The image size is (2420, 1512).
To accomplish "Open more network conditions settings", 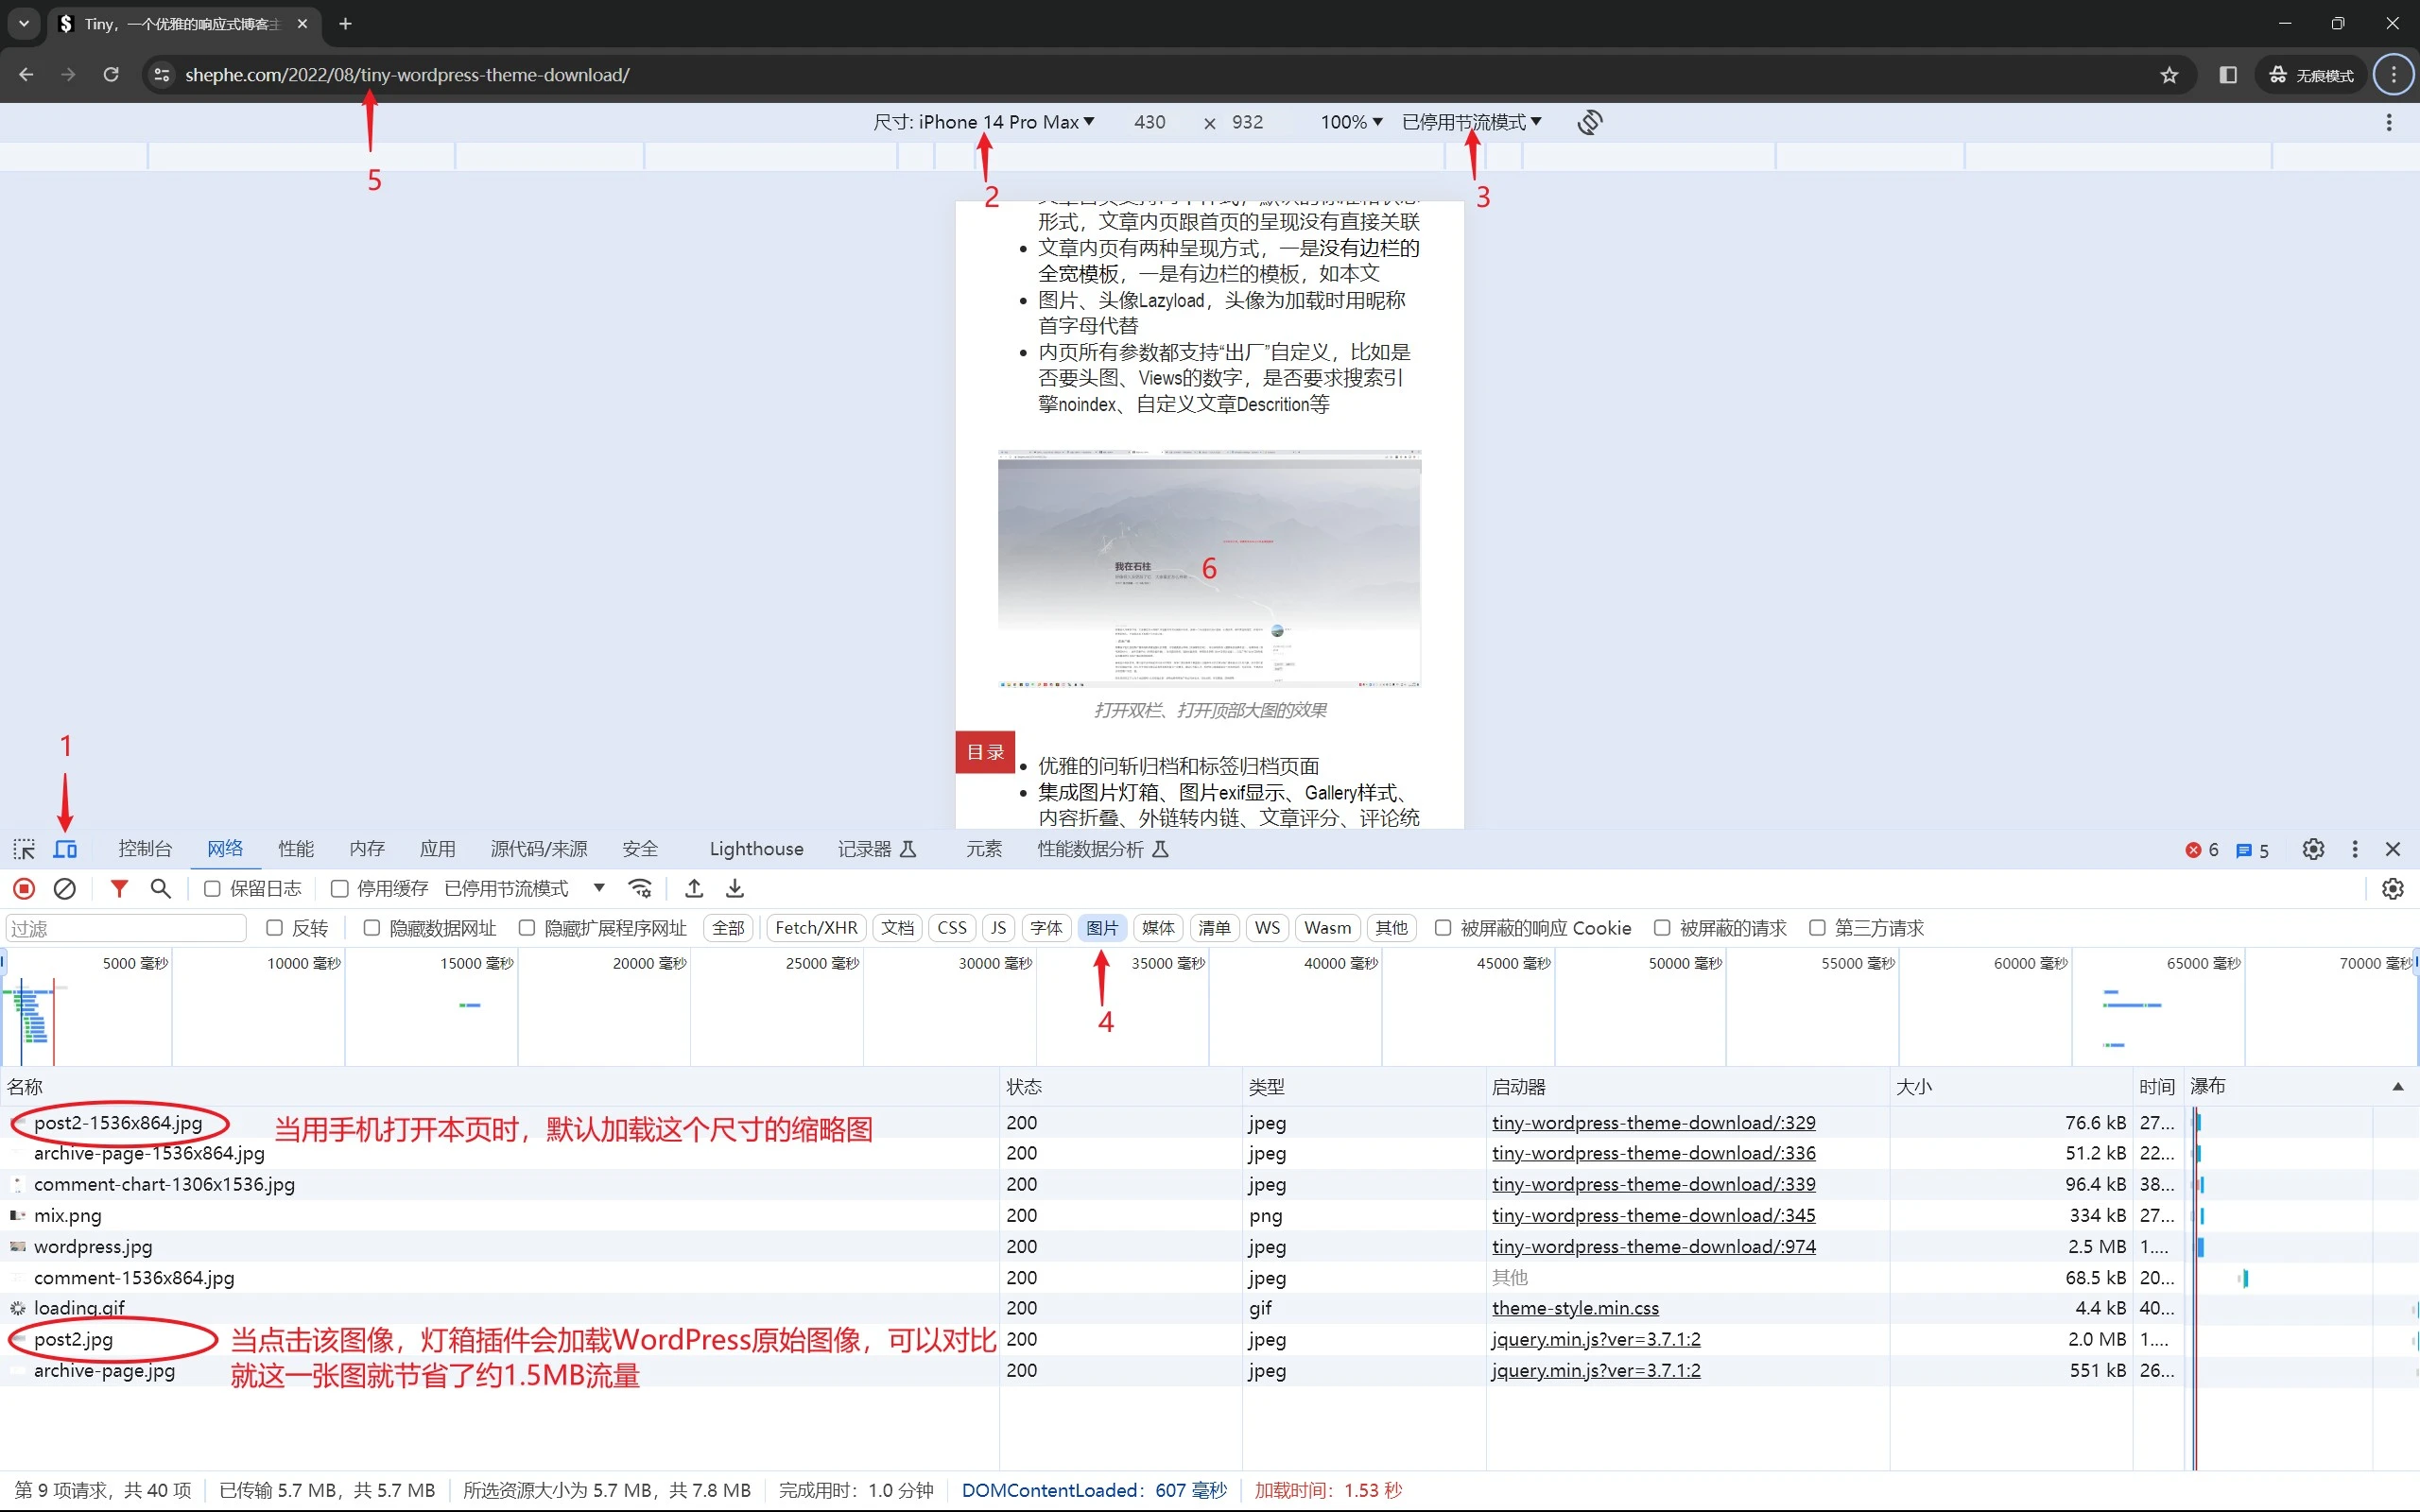I will pyautogui.click(x=639, y=888).
